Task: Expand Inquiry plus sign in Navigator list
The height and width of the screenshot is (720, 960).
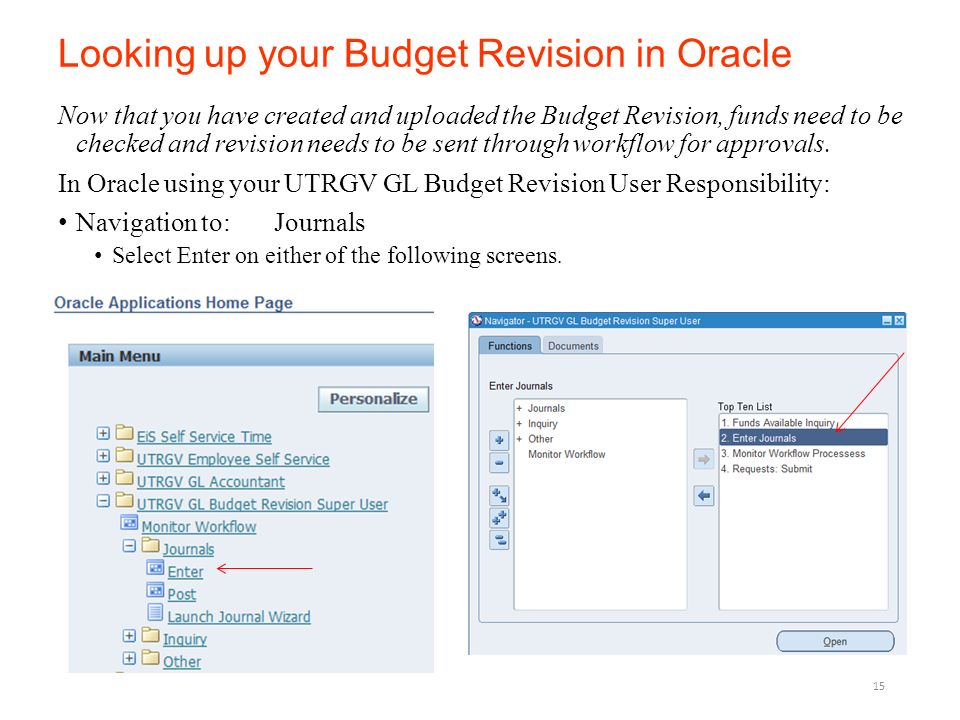Action: tap(519, 424)
